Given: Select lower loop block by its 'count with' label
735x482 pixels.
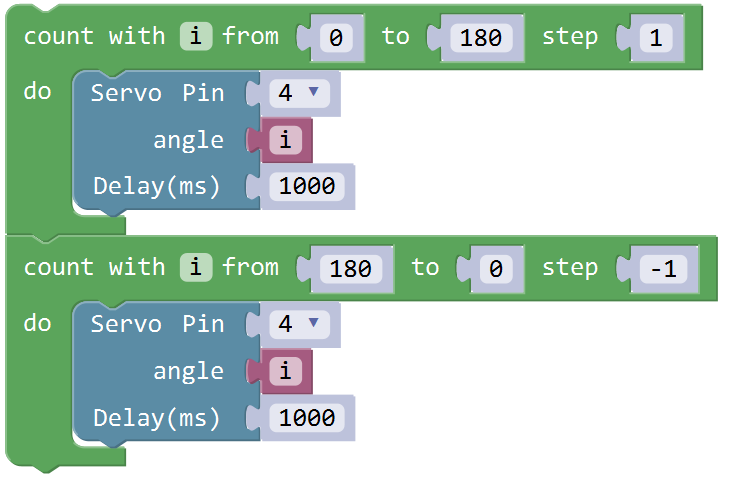Looking at the screenshot, I should (x=94, y=267).
